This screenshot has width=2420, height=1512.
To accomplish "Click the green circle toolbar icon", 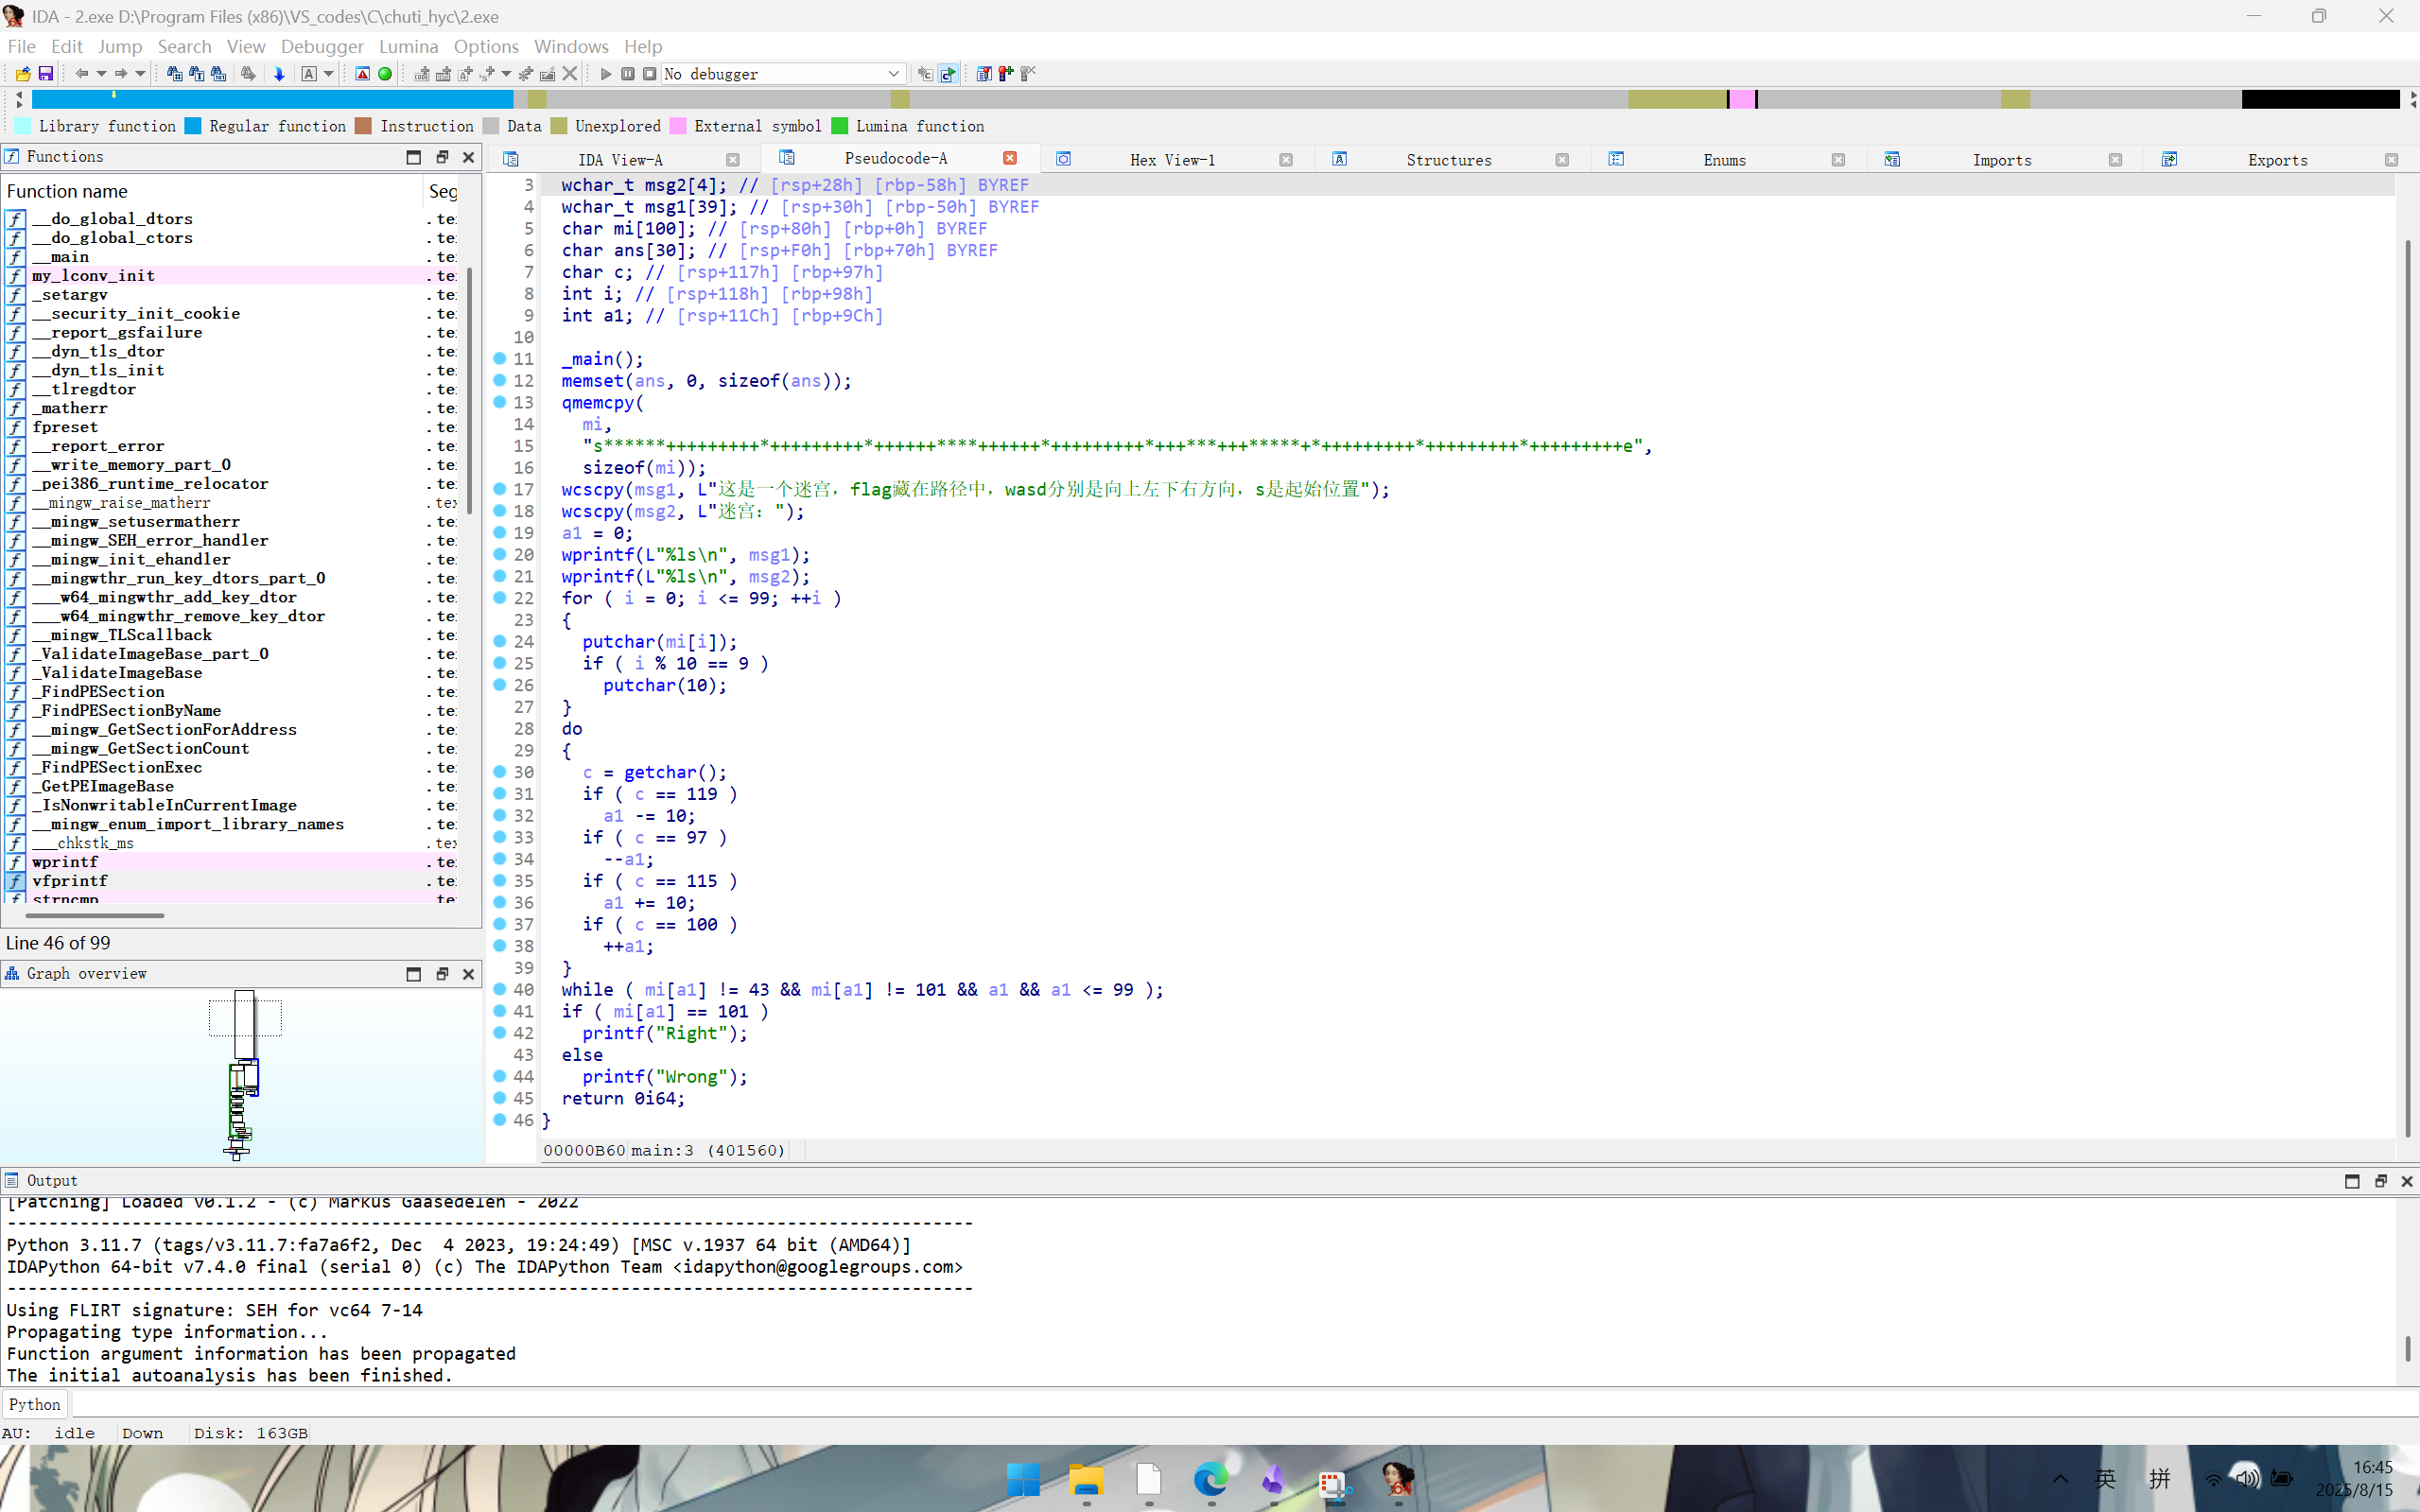I will pyautogui.click(x=385, y=74).
